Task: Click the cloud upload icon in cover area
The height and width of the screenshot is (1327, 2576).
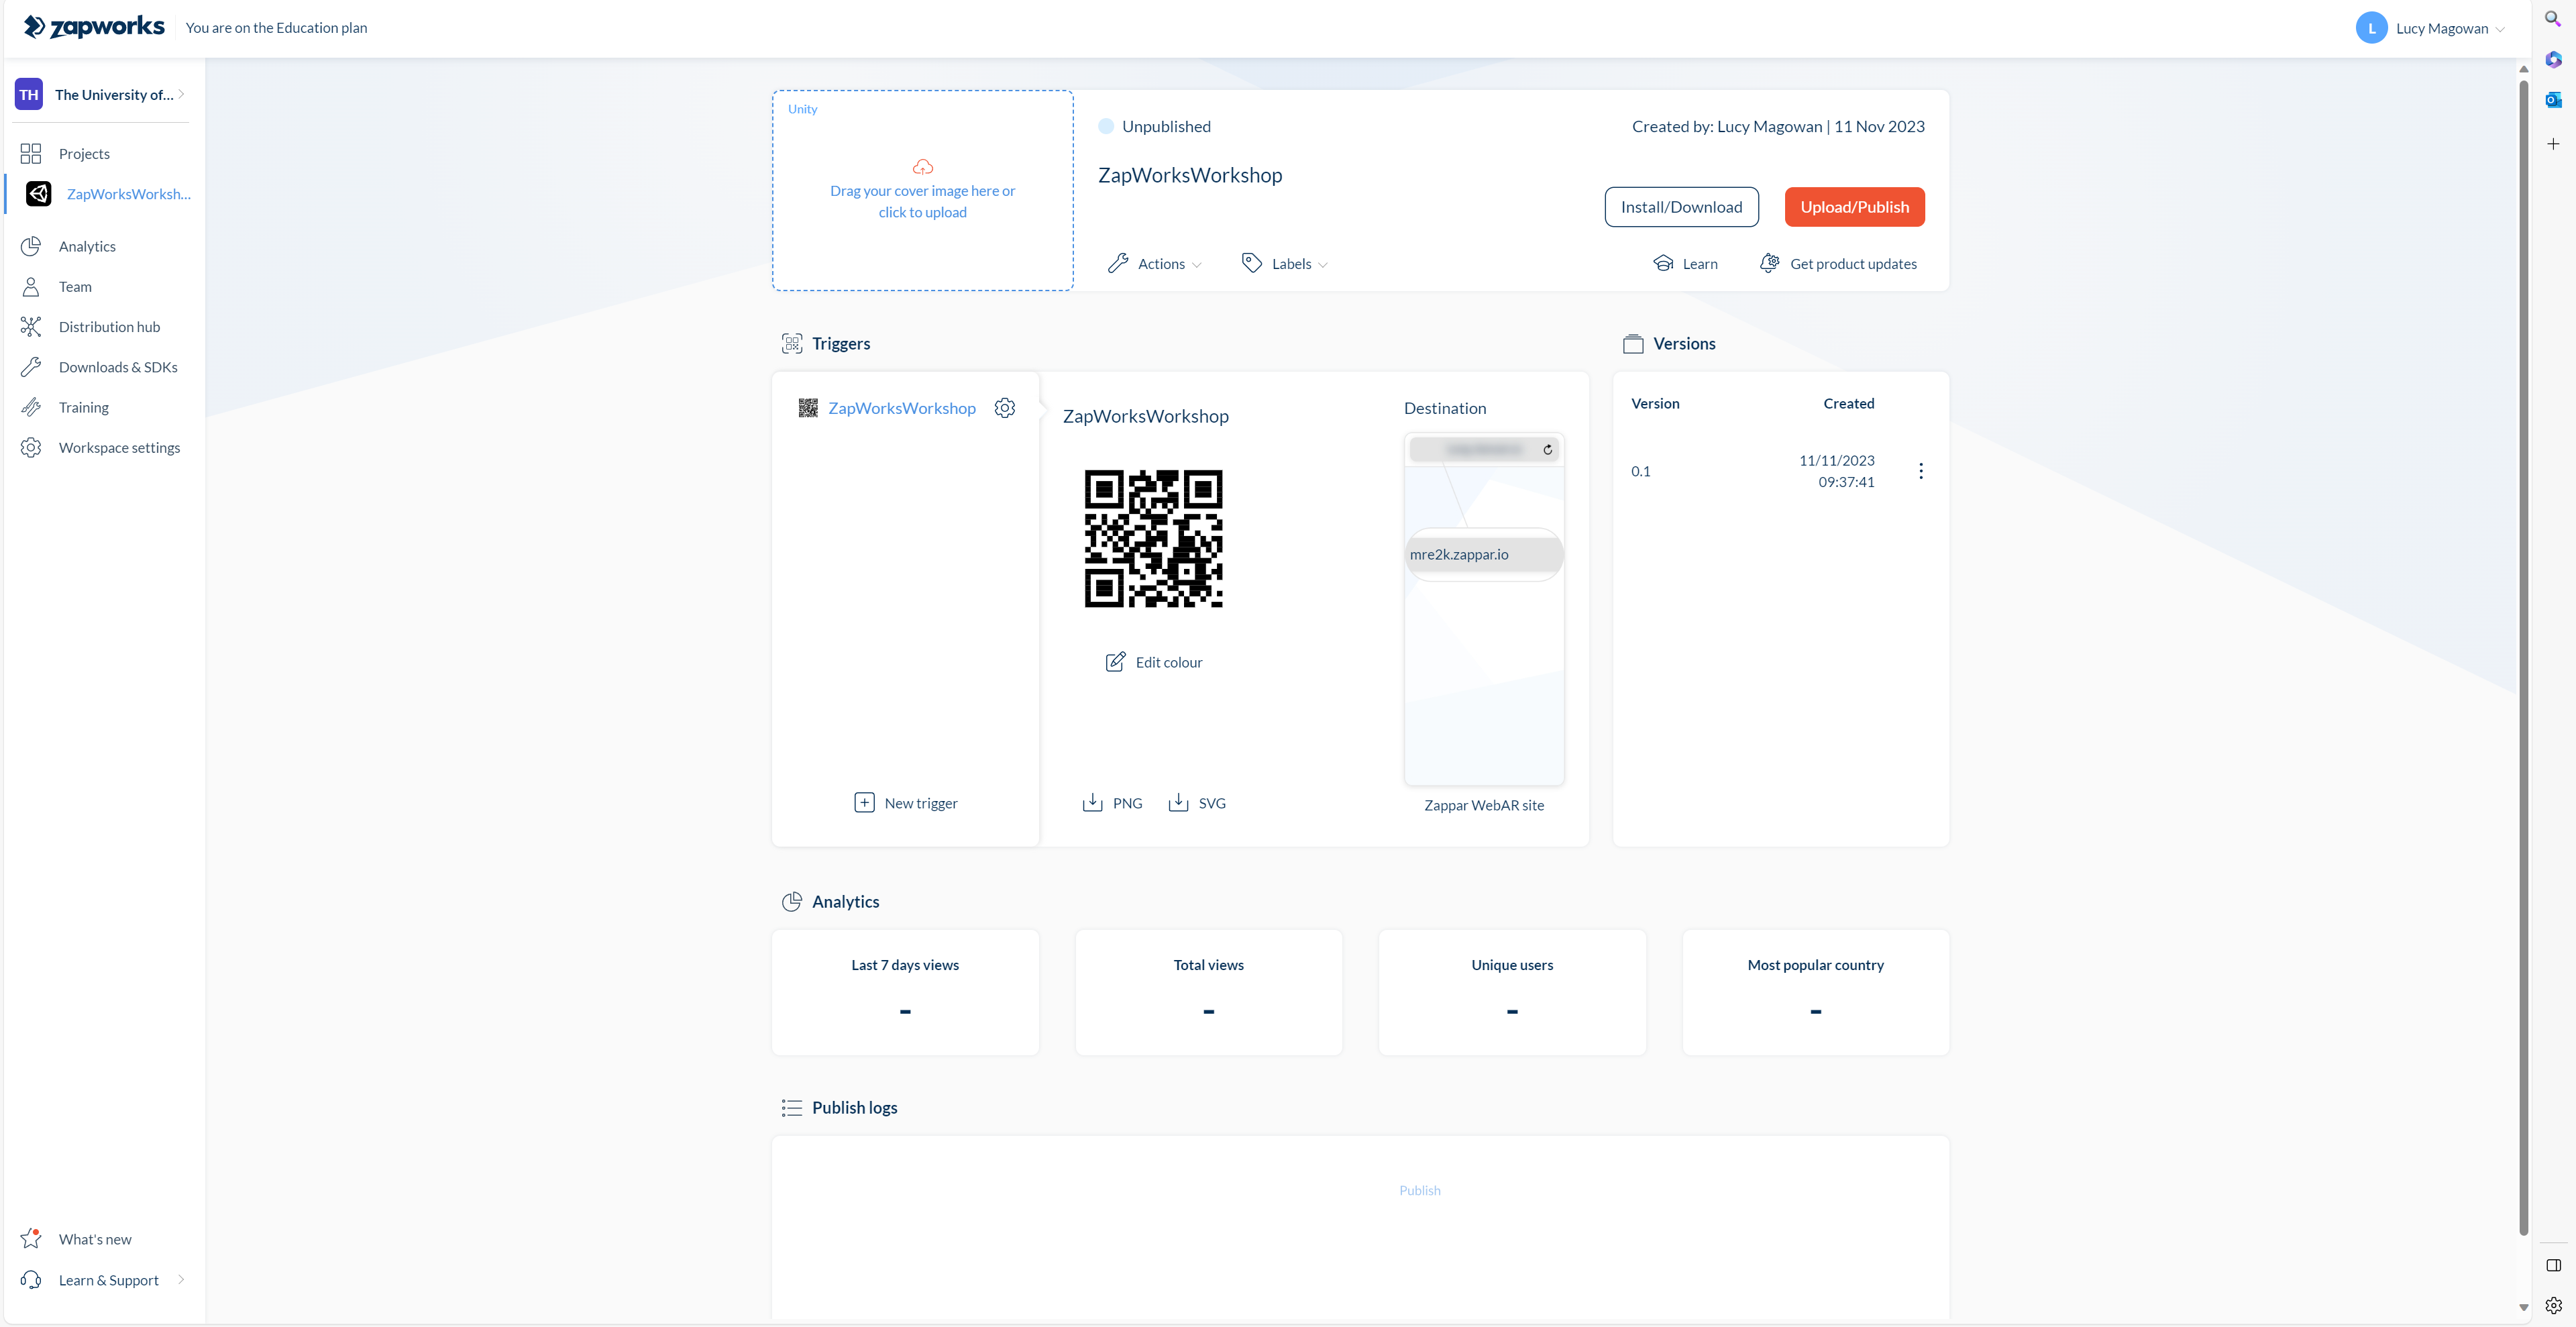Action: click(922, 166)
